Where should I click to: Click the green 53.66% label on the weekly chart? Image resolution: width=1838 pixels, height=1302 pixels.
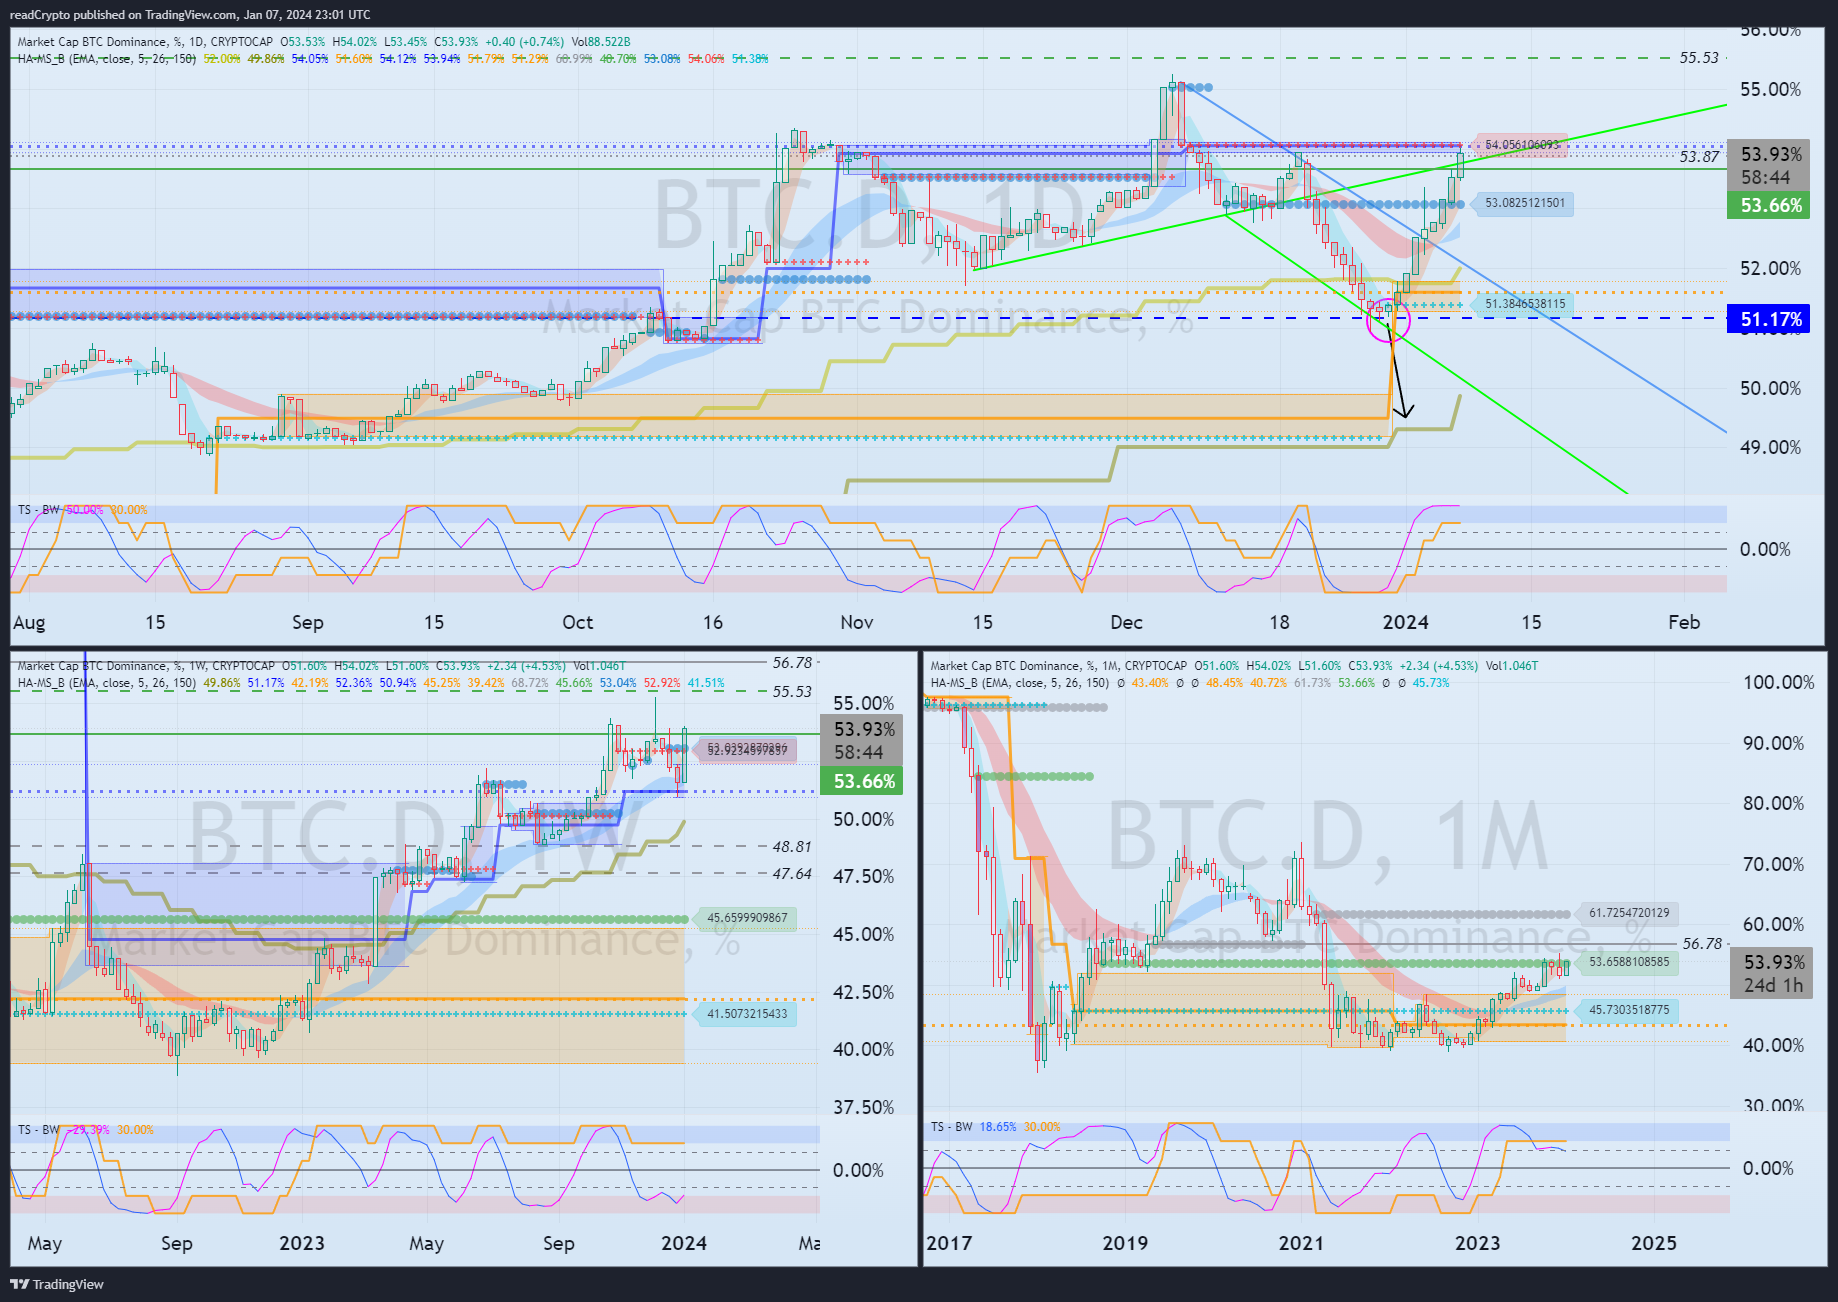point(862,782)
